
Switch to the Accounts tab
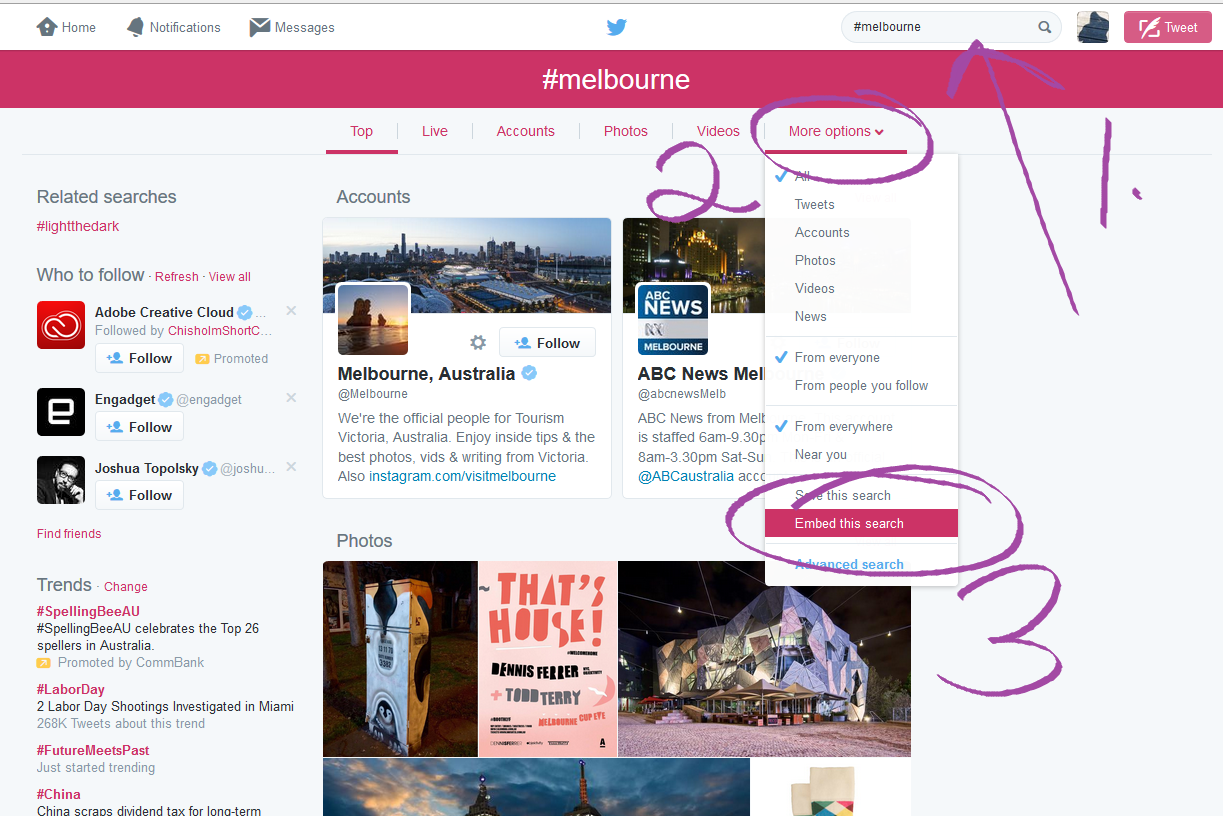pos(526,131)
